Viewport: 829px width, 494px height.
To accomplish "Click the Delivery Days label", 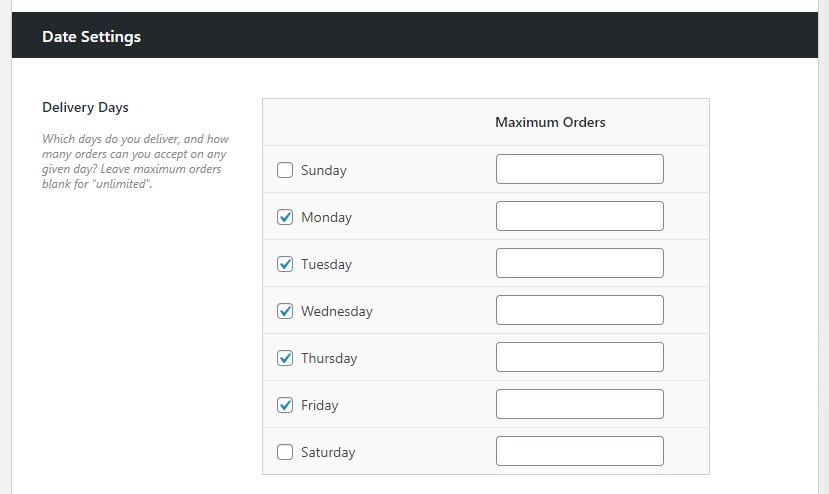I will click(x=85, y=107).
